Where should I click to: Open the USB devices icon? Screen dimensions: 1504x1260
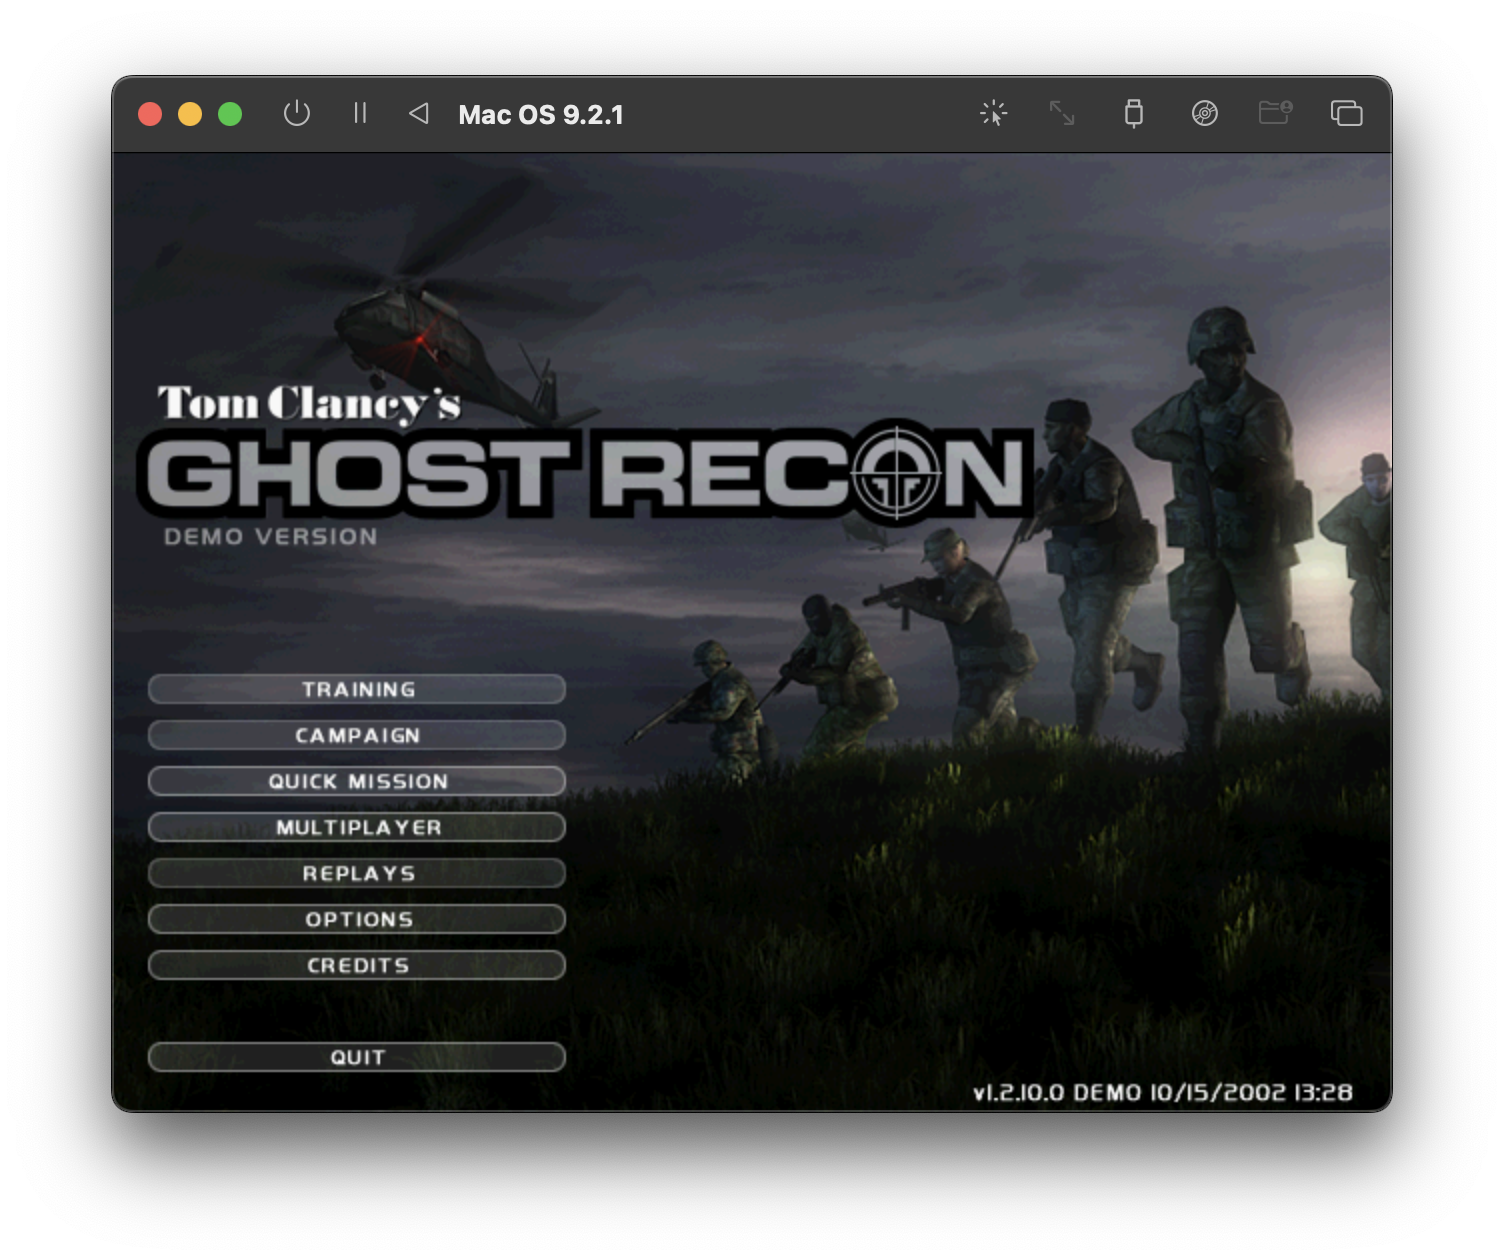click(x=1133, y=114)
